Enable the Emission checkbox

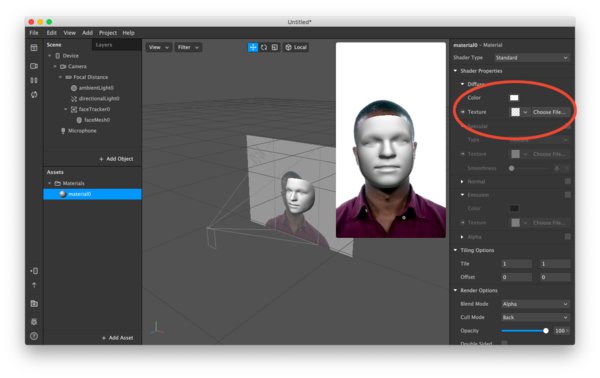coord(568,195)
